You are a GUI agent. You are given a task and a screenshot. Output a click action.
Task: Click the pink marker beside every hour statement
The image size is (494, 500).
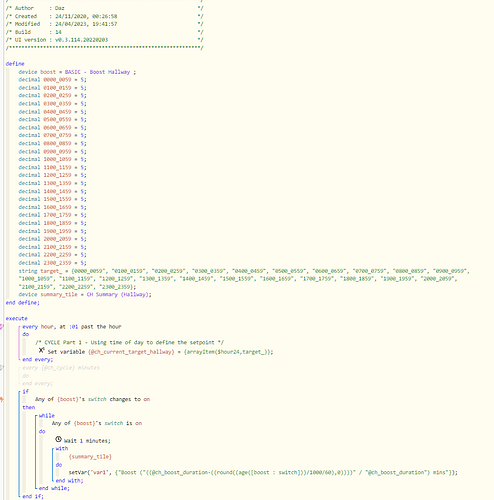2,327
